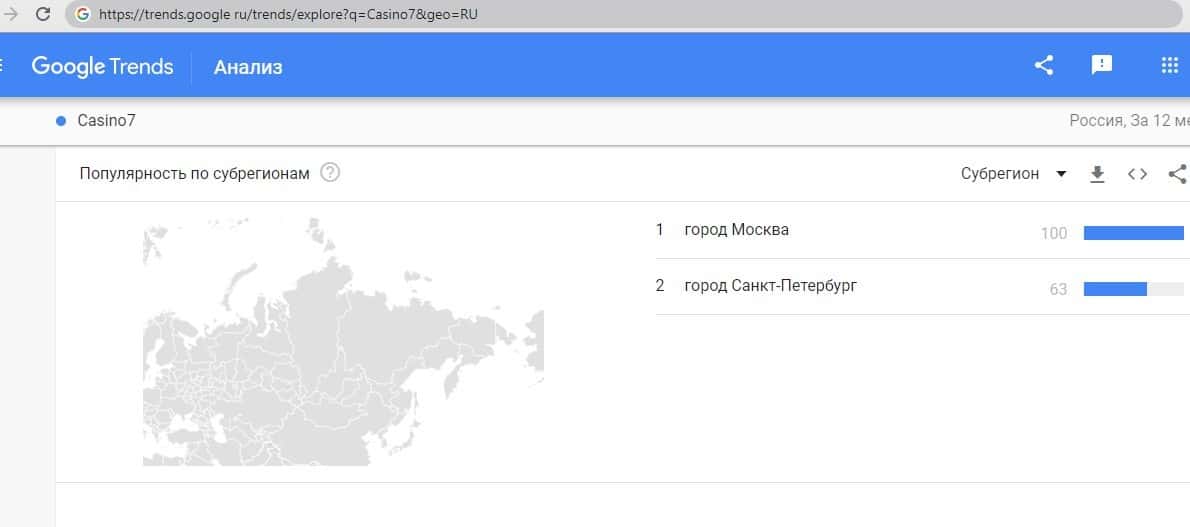1190x527 pixels.
Task: Click the Google site icon in address bar
Action: pyautogui.click(x=82, y=15)
